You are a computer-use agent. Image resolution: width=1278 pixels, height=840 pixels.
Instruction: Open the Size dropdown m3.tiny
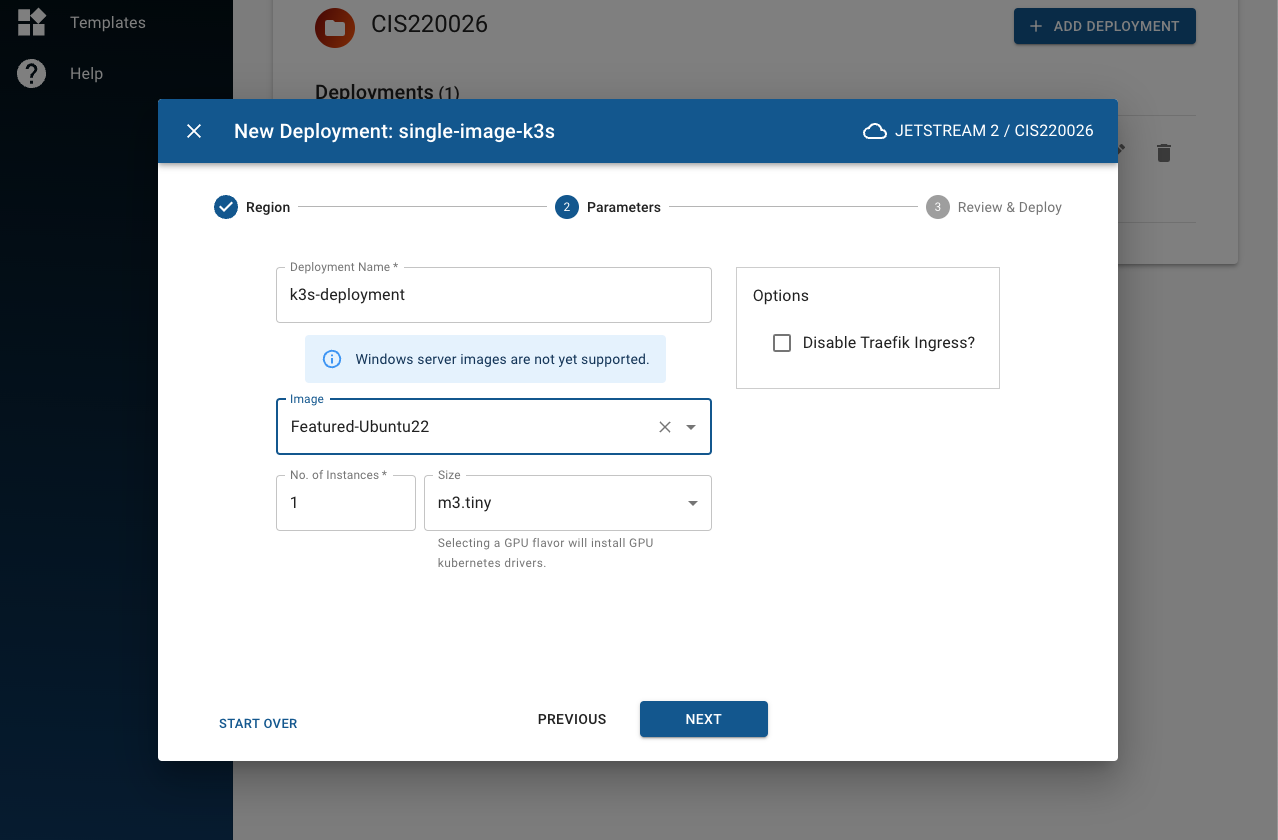pyautogui.click(x=567, y=503)
